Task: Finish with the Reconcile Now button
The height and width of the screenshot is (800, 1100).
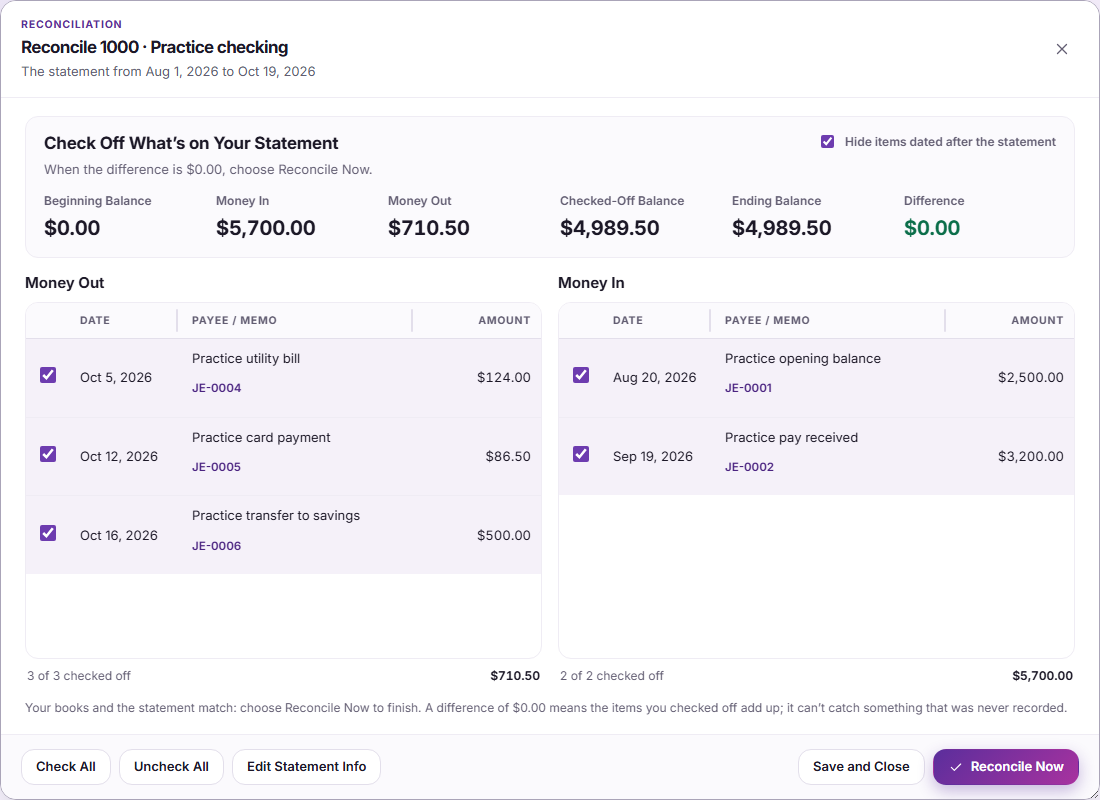Action: [x=1005, y=767]
